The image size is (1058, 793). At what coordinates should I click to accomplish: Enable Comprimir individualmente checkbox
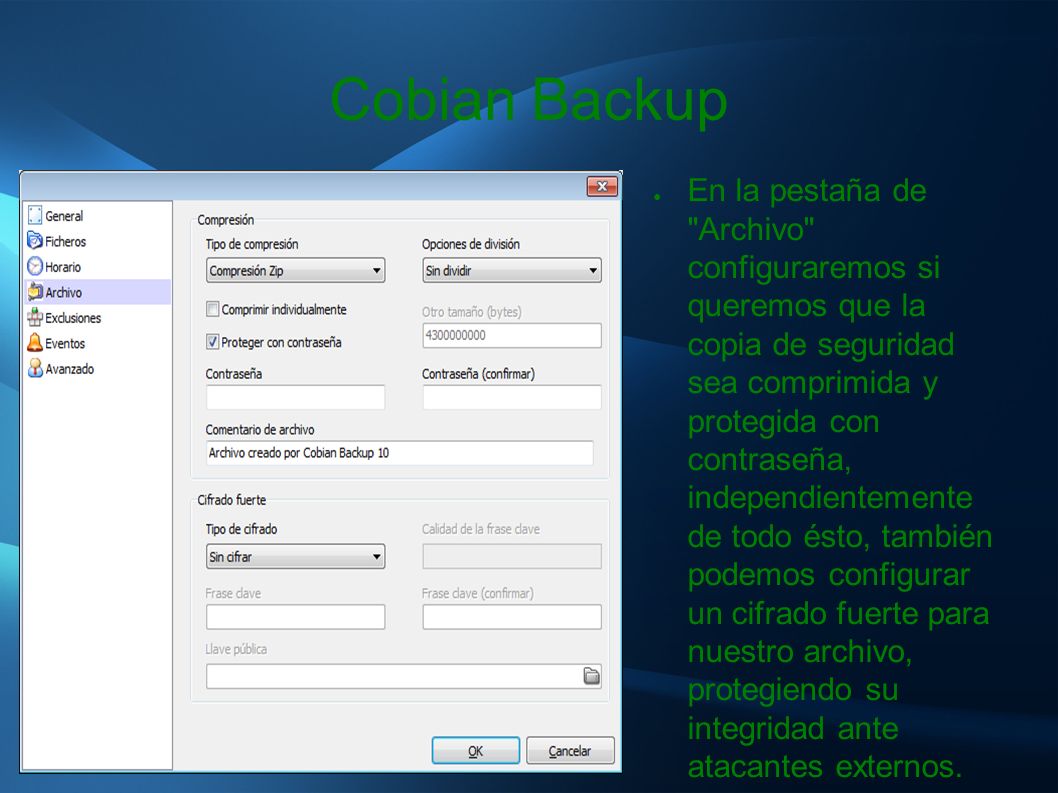click(x=213, y=309)
